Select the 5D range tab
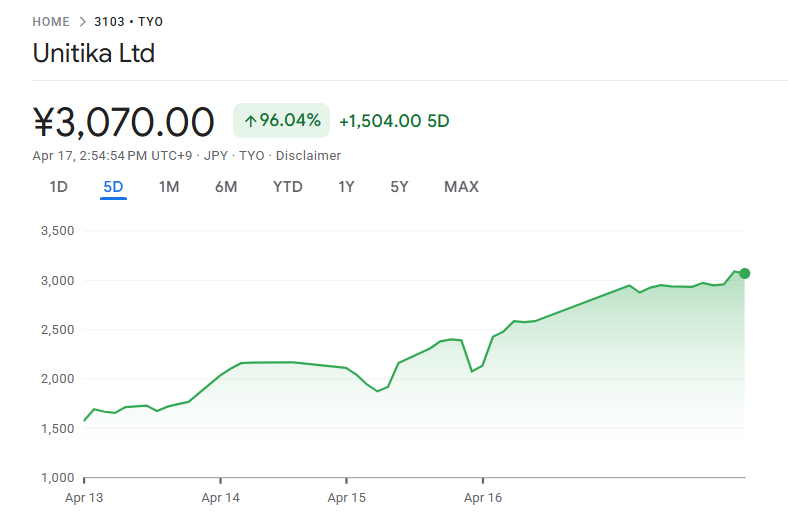 [x=113, y=186]
